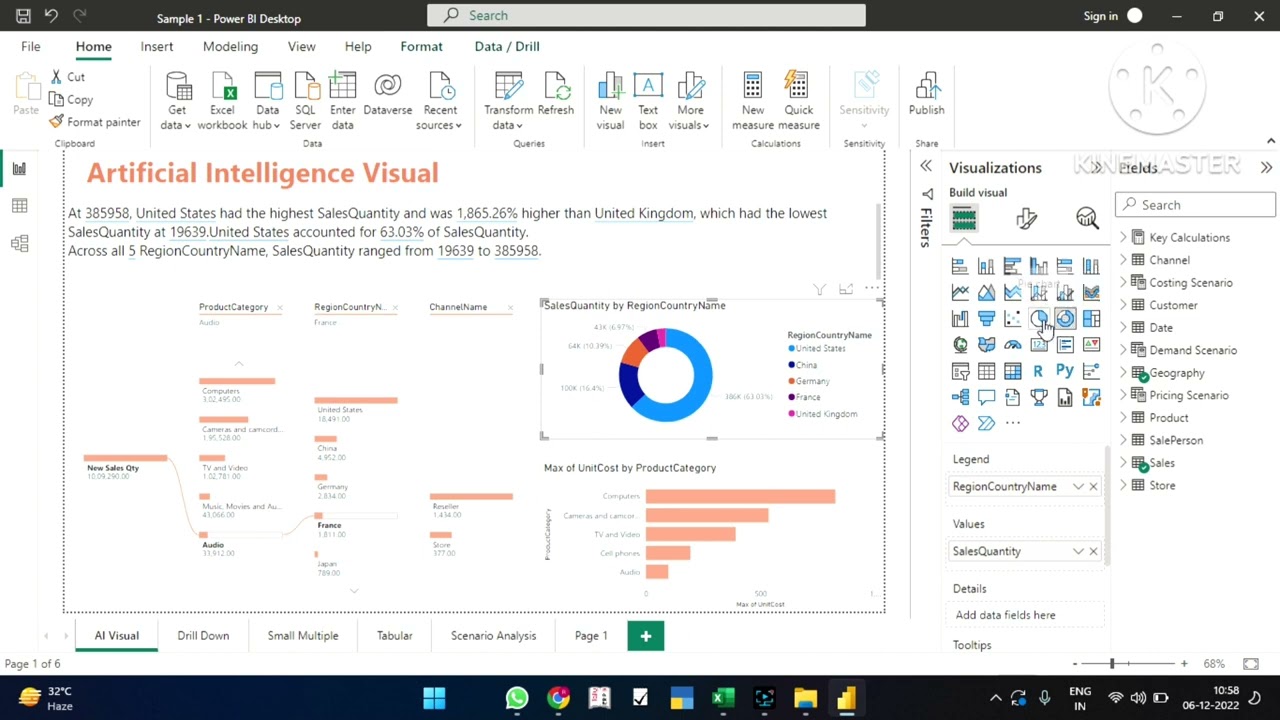Select the KPI visual icon
This screenshot has height=720, width=1280.
point(1091,345)
